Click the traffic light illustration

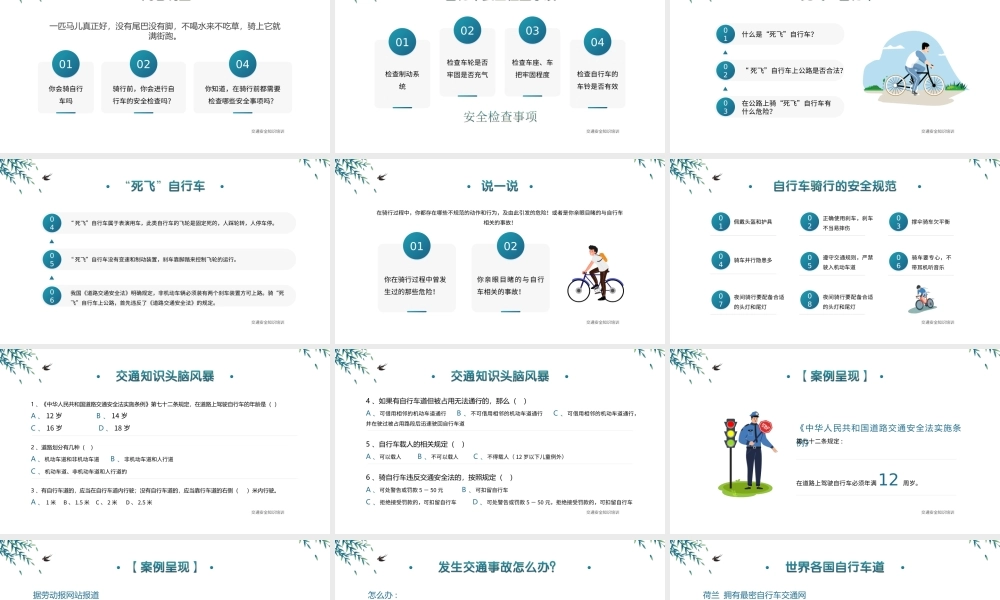(x=731, y=454)
